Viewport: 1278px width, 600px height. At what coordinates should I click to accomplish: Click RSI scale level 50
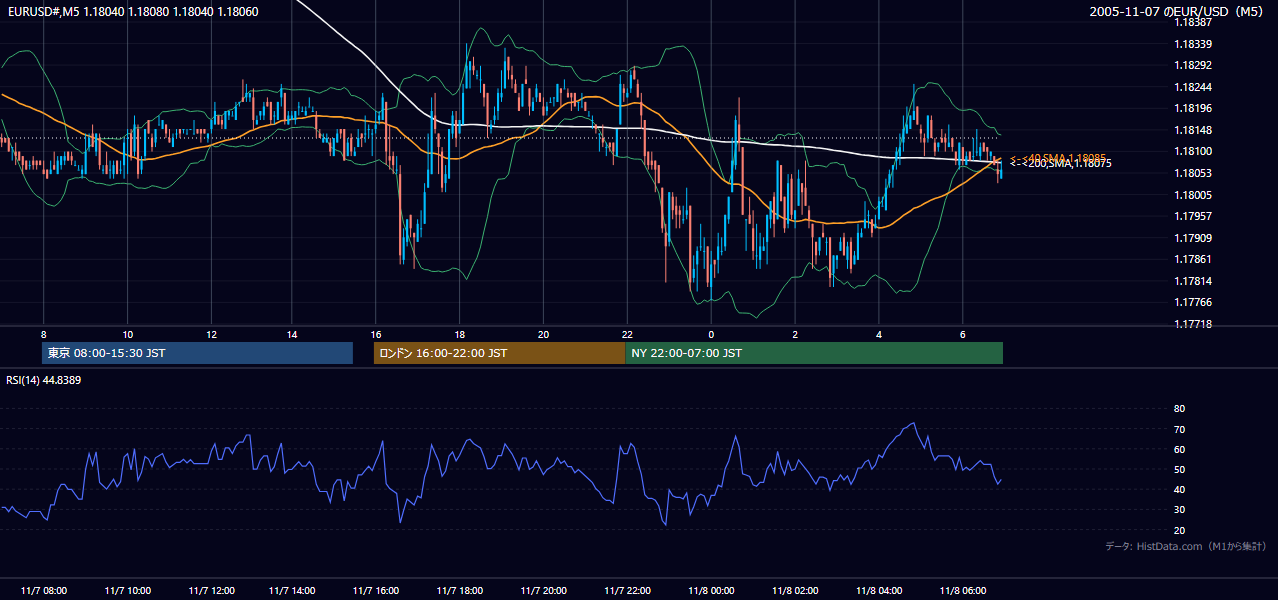point(1179,469)
